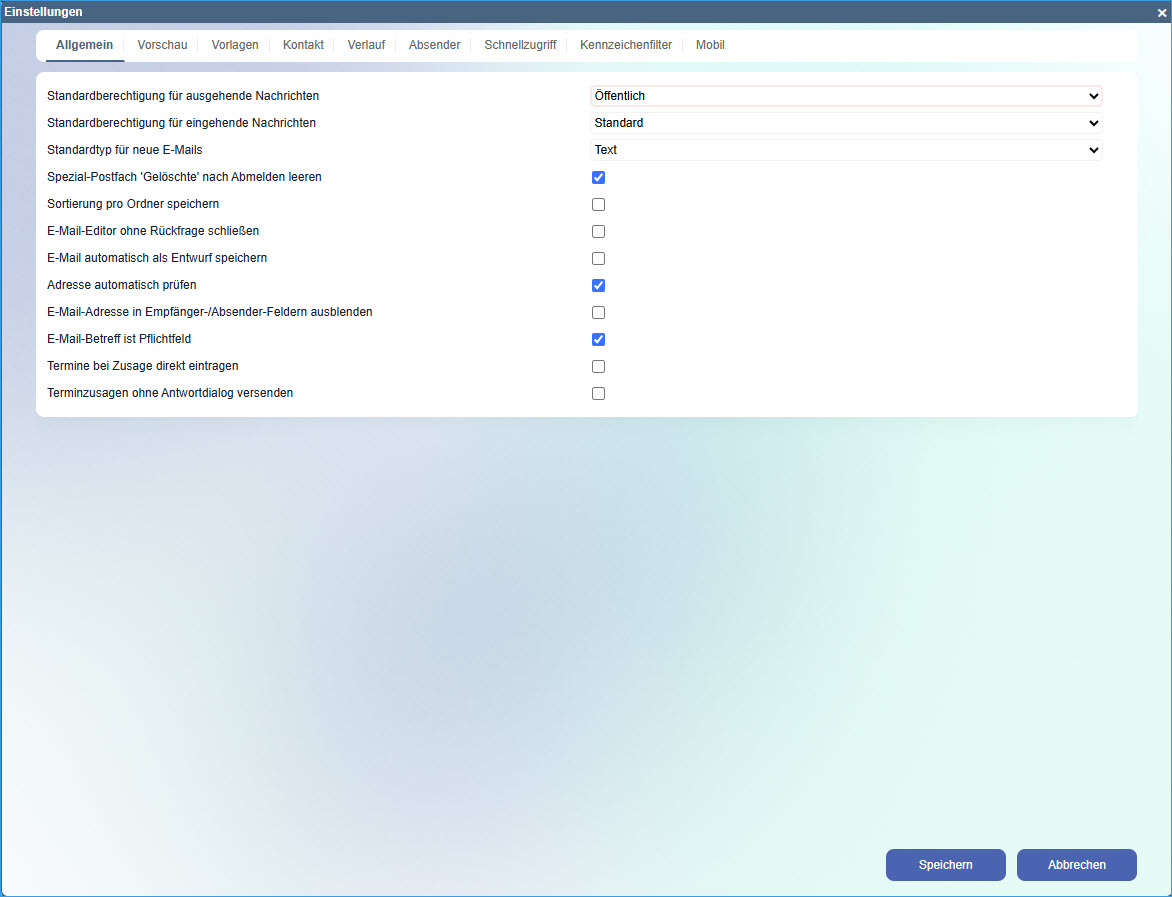
Task: Click the Speichern button
Action: click(946, 865)
